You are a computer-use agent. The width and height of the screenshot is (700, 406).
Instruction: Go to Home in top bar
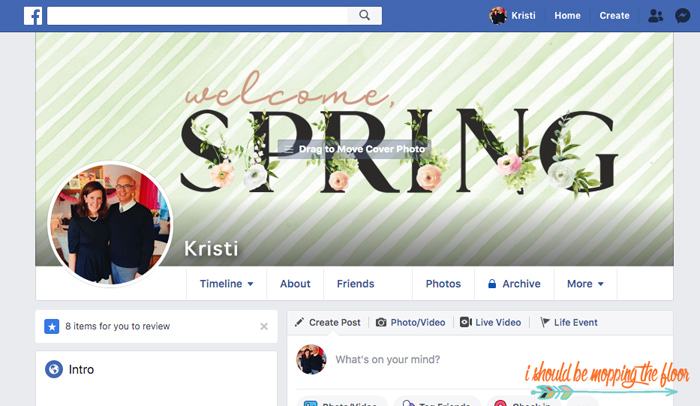pos(567,16)
